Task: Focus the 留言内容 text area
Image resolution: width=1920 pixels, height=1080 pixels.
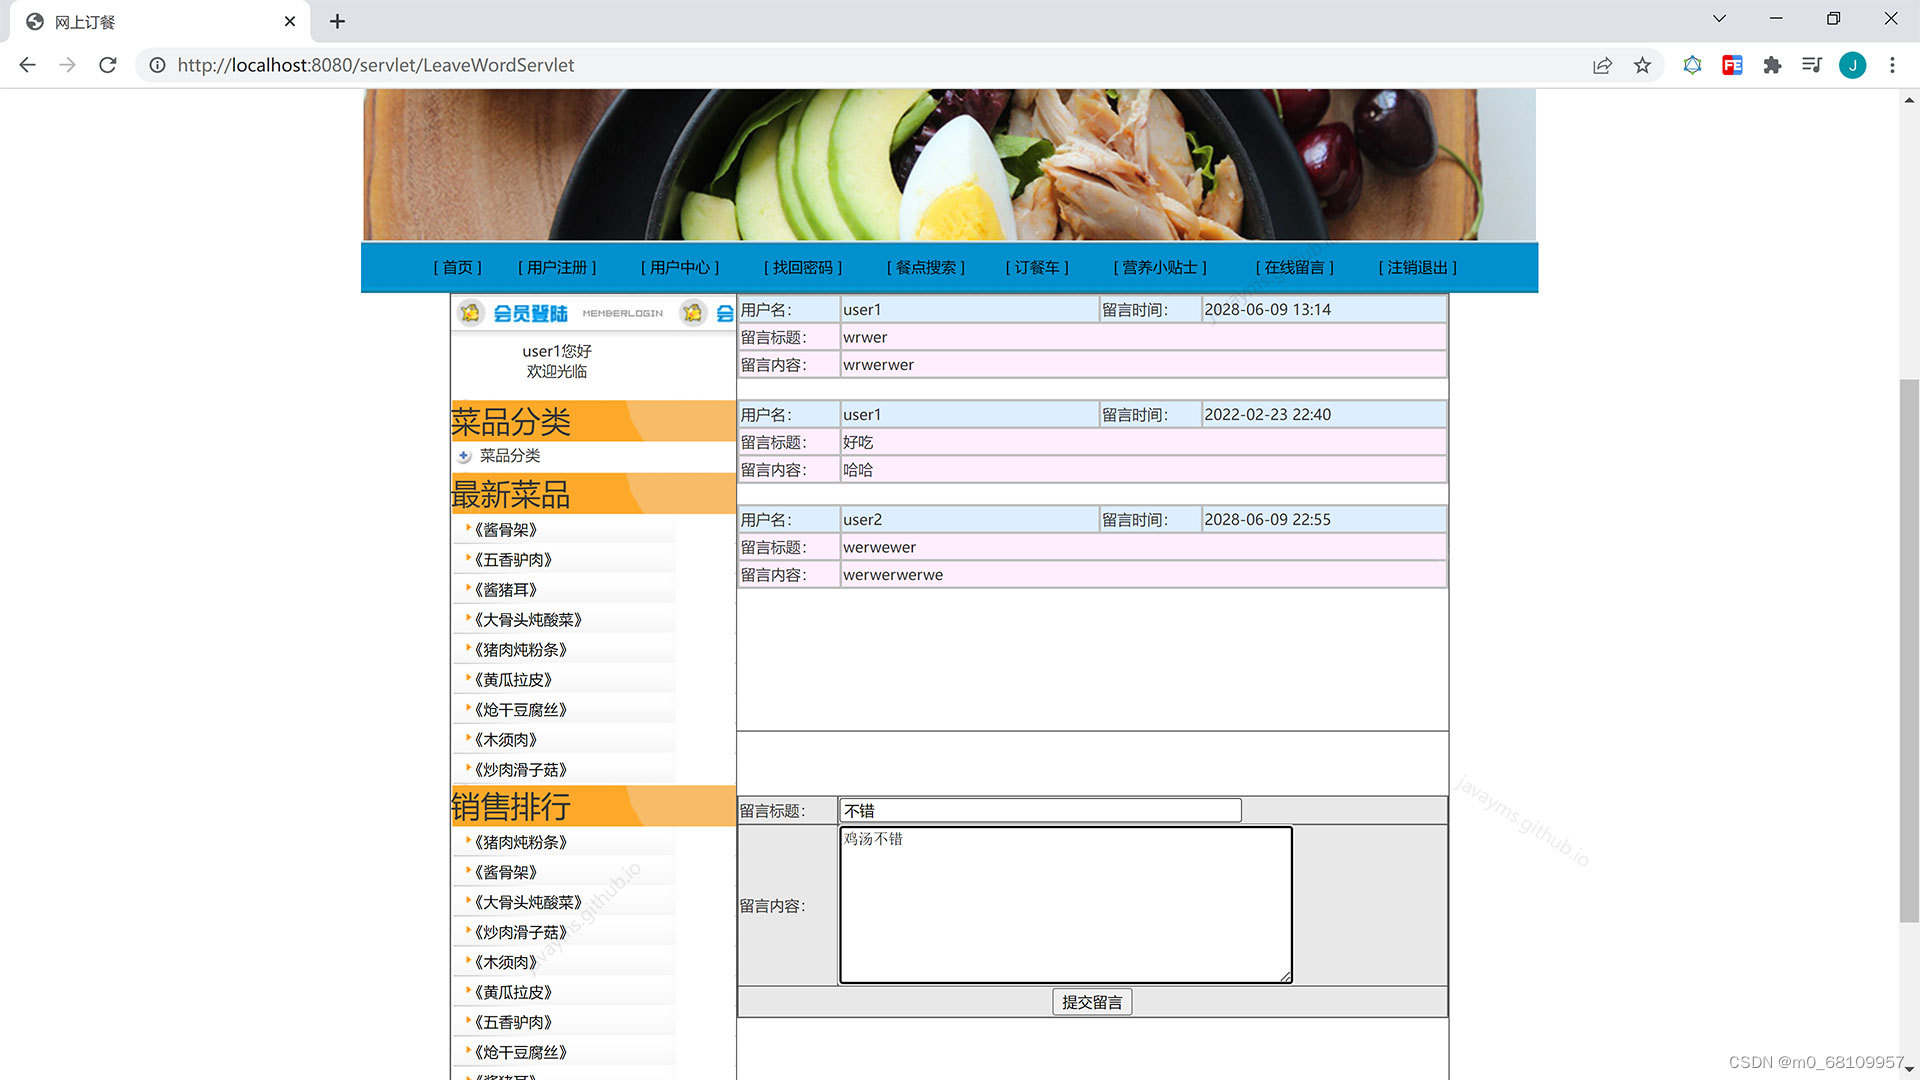Action: click(x=1066, y=905)
